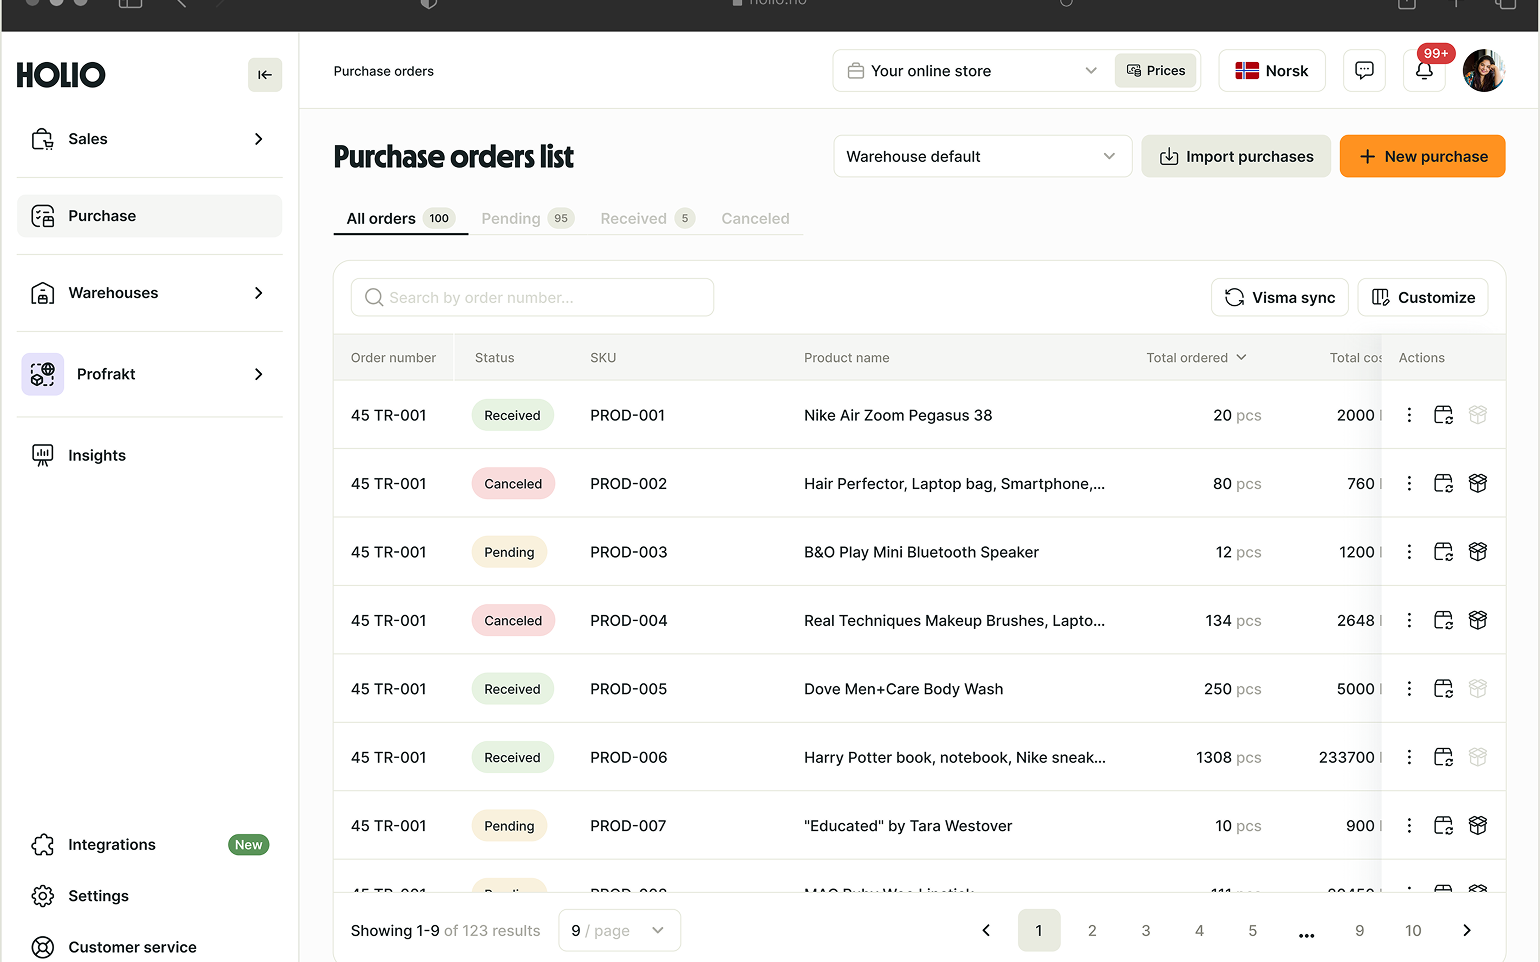Screen dimensions: 1540x962
Task: Focus the order number search field
Action: 532,298
